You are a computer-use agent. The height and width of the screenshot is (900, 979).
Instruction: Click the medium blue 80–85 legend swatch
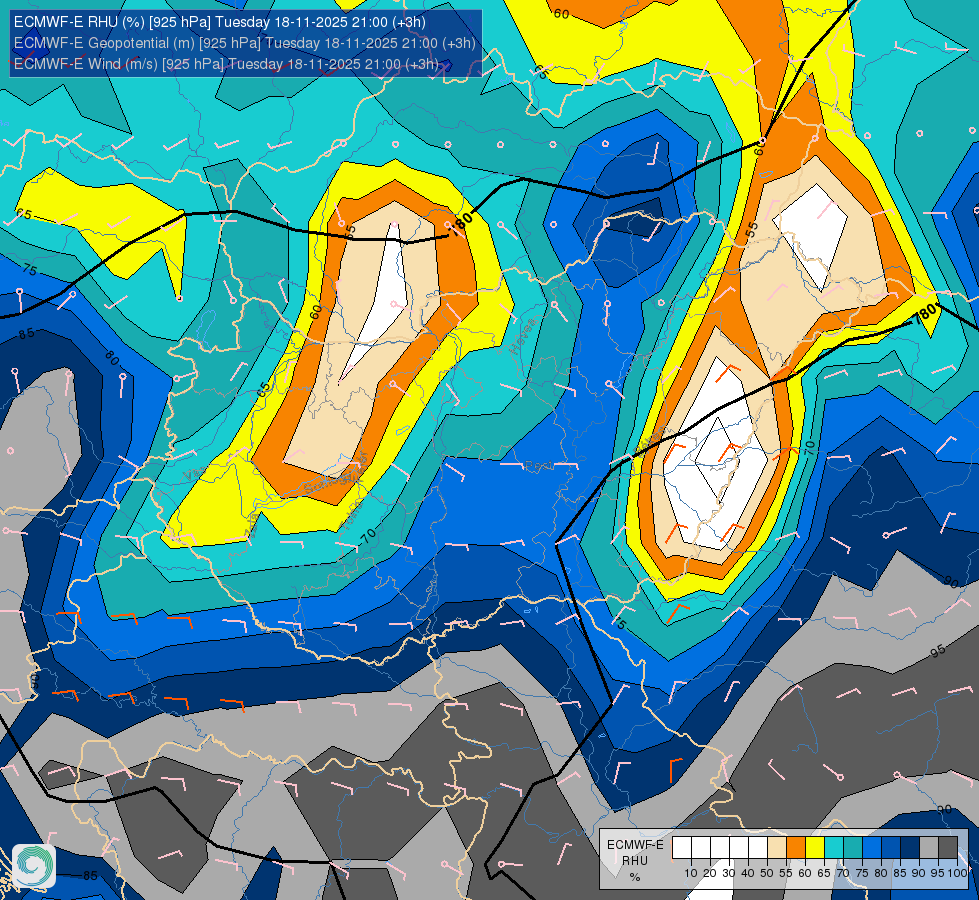point(891,847)
